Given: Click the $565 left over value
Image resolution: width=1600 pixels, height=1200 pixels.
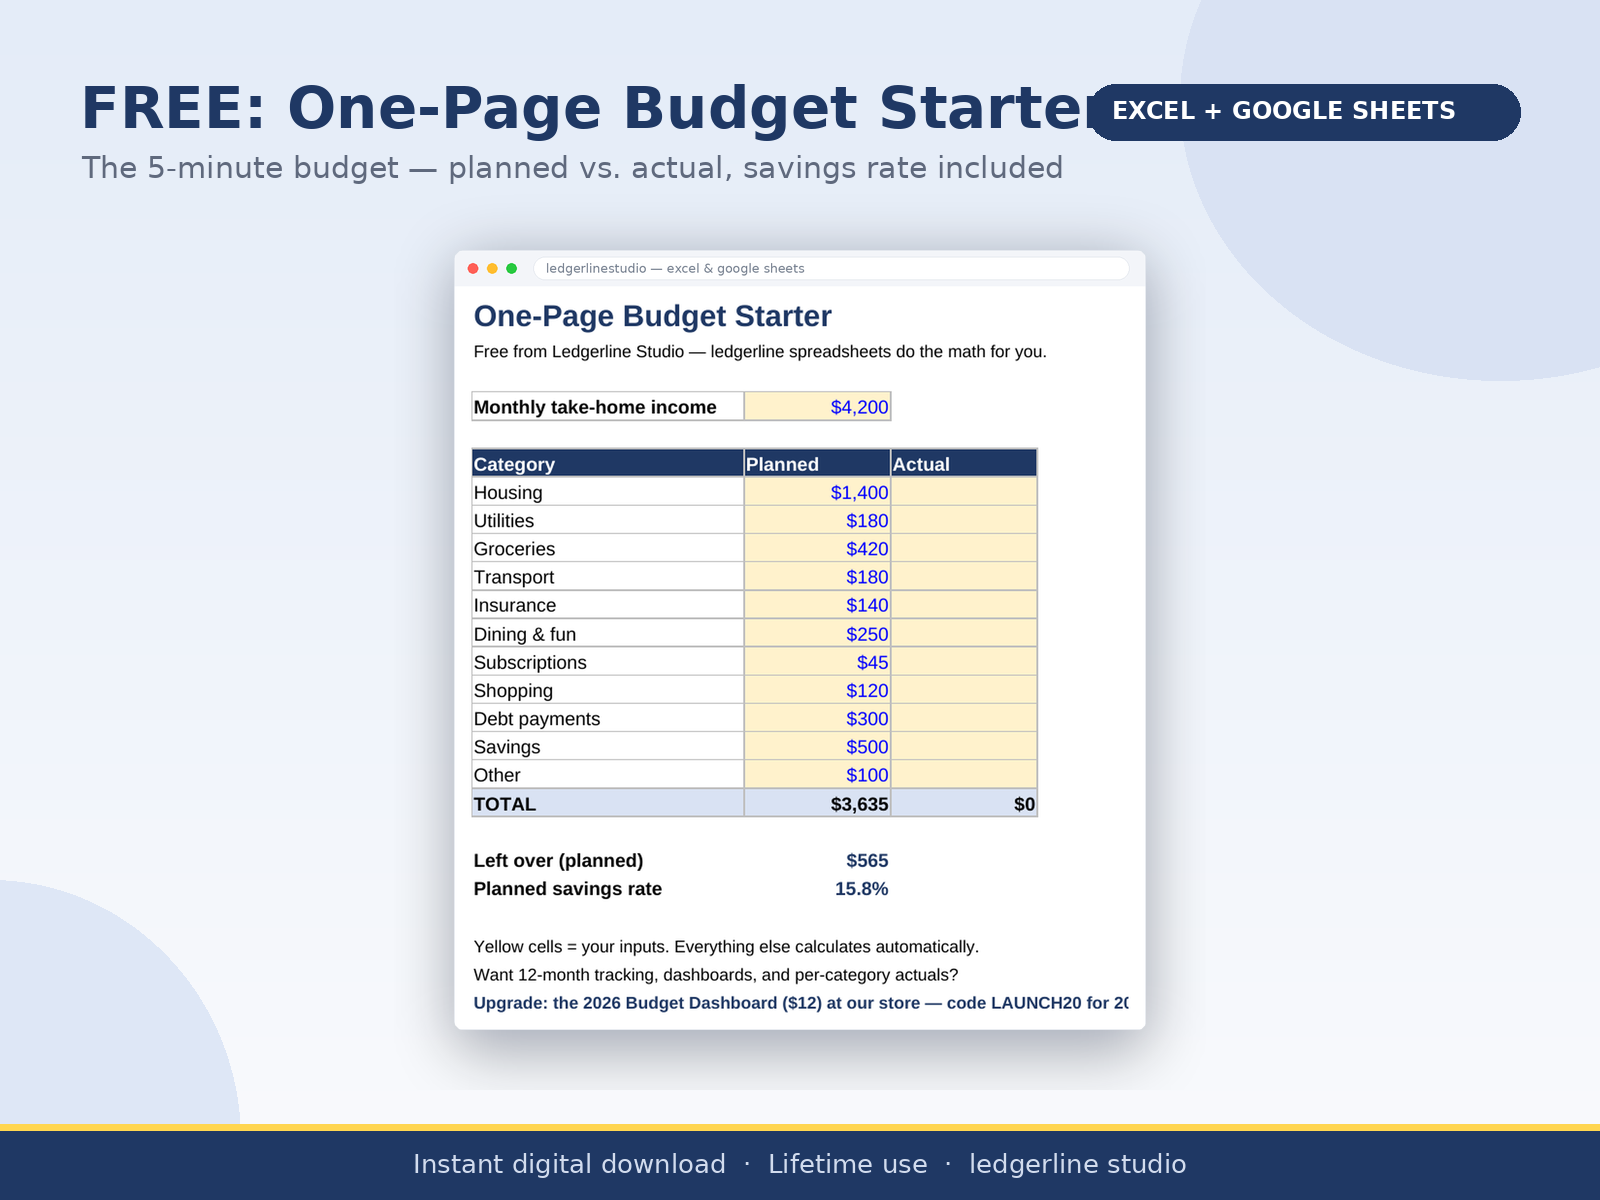Looking at the screenshot, I should [x=867, y=860].
